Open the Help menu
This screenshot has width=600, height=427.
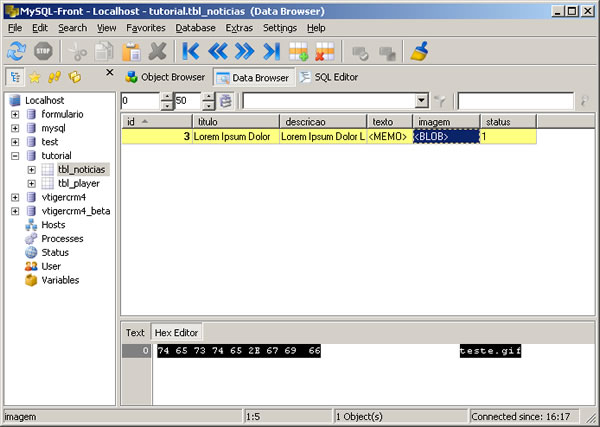[x=316, y=28]
